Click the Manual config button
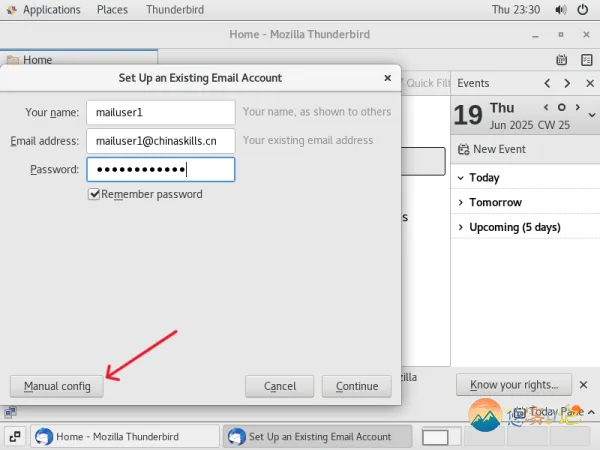The height and width of the screenshot is (450, 600). (57, 386)
